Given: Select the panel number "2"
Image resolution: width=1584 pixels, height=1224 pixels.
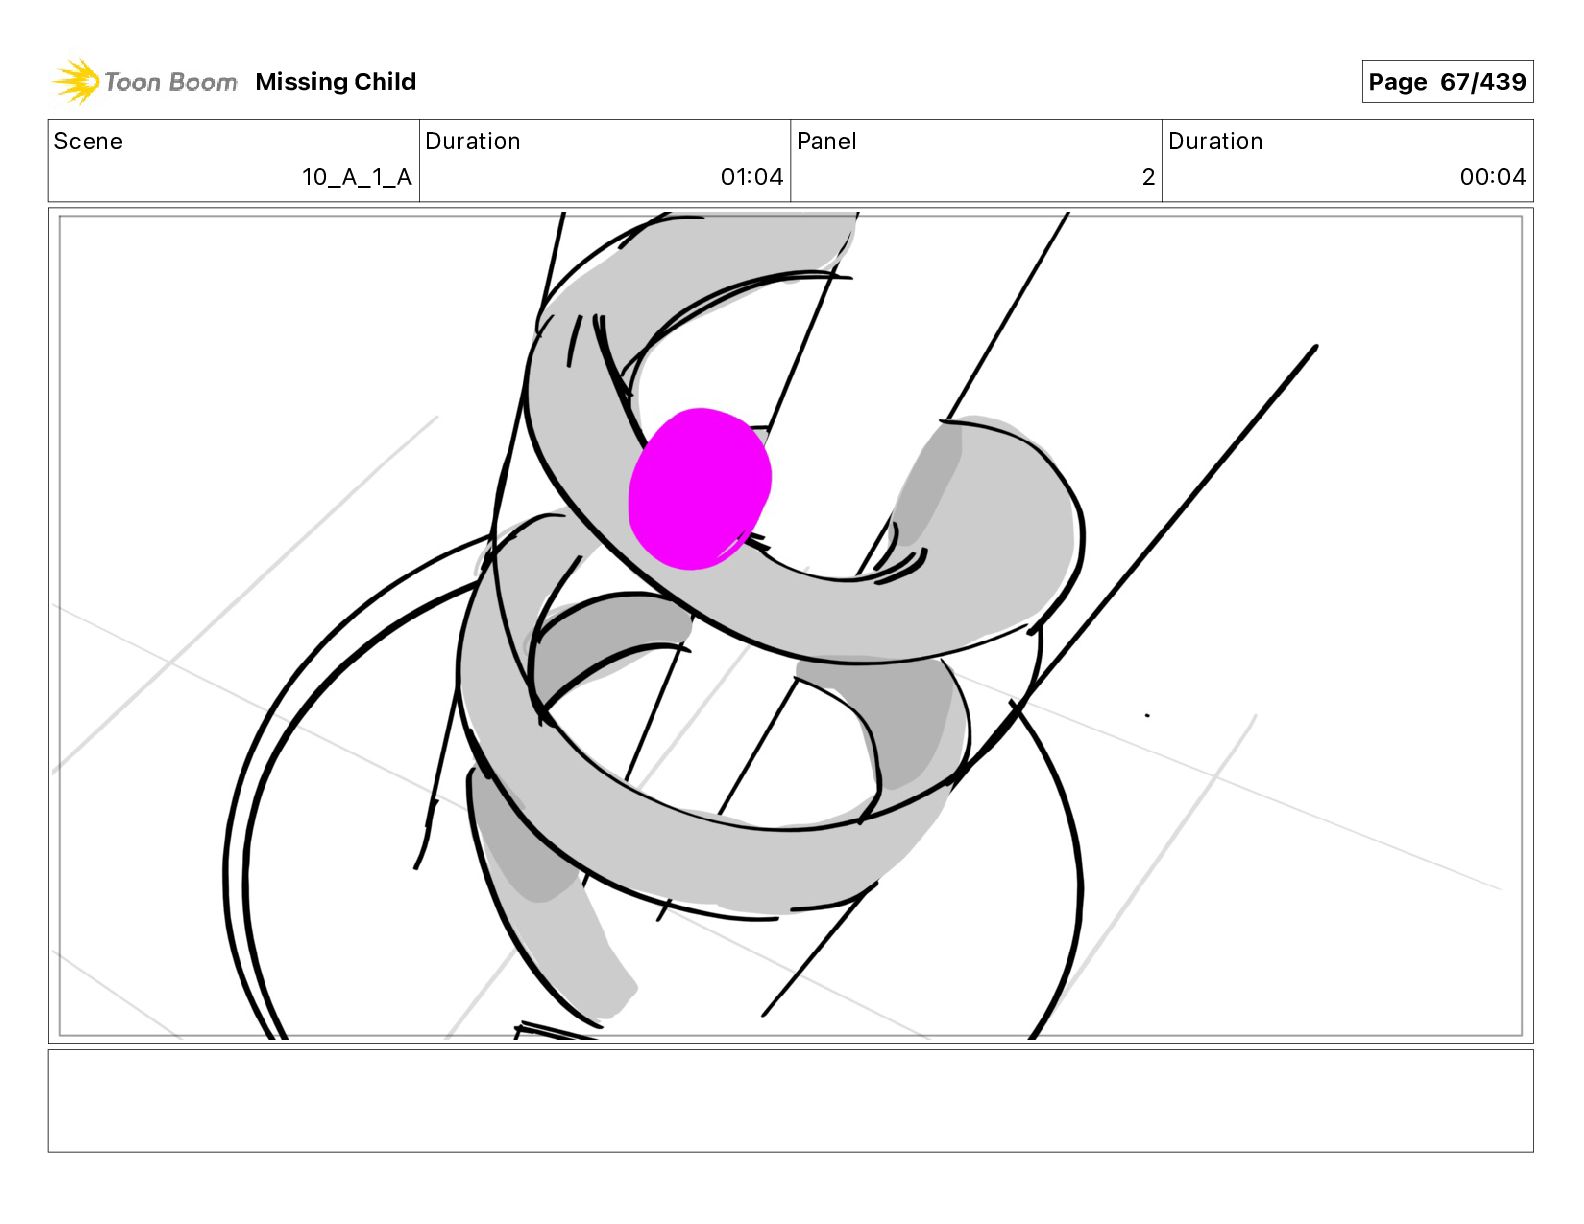Looking at the screenshot, I should 1148,177.
